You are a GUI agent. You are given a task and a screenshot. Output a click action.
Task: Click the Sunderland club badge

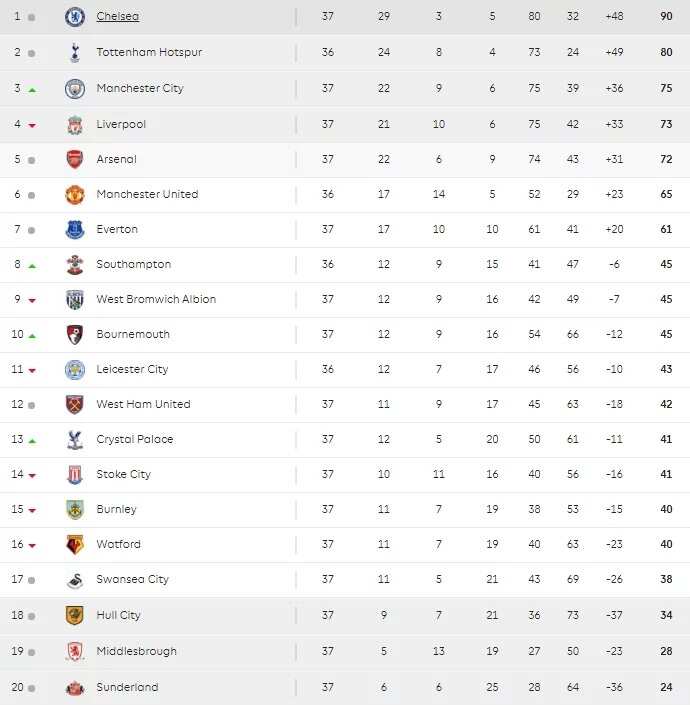[75, 687]
